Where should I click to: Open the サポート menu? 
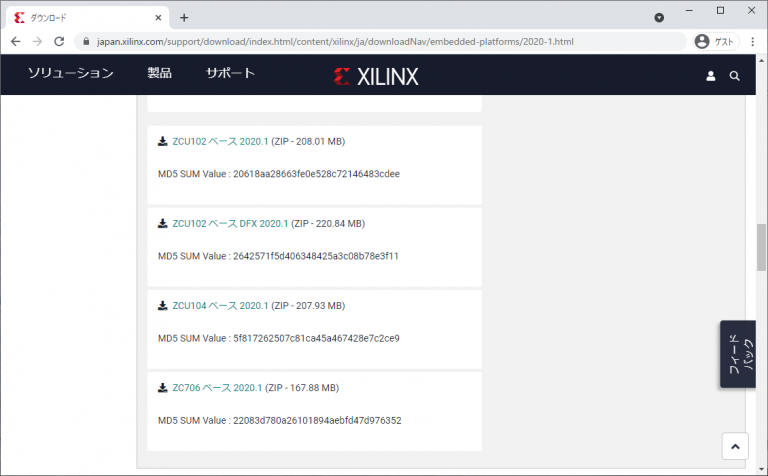tap(230, 74)
